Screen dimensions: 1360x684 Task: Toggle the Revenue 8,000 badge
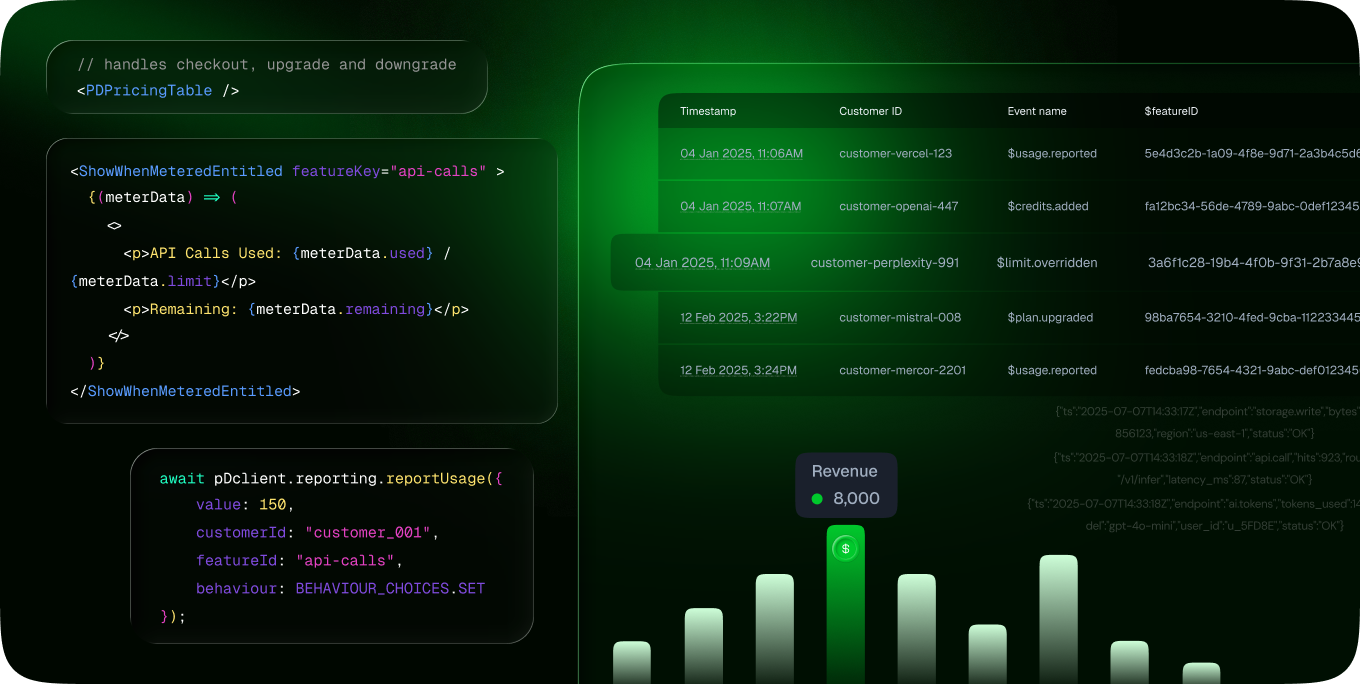[x=846, y=485]
